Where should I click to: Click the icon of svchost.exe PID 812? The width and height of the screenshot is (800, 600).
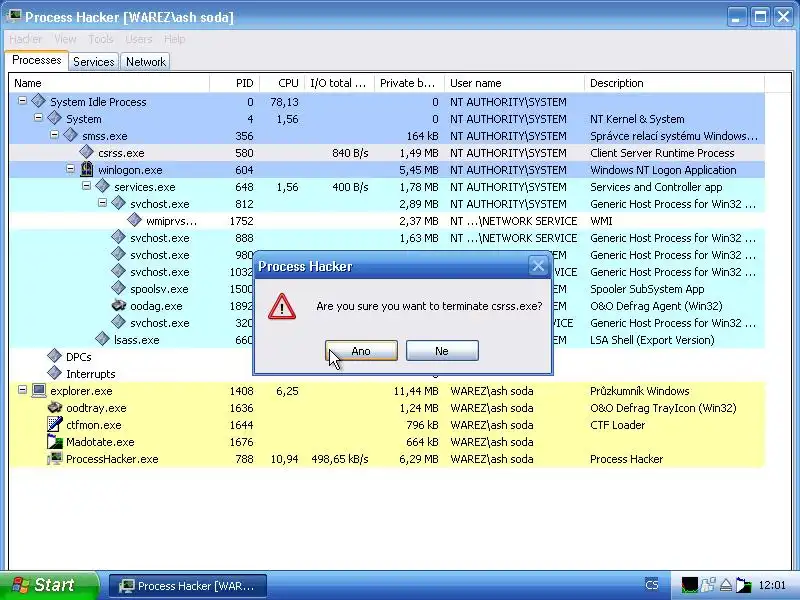(118, 203)
